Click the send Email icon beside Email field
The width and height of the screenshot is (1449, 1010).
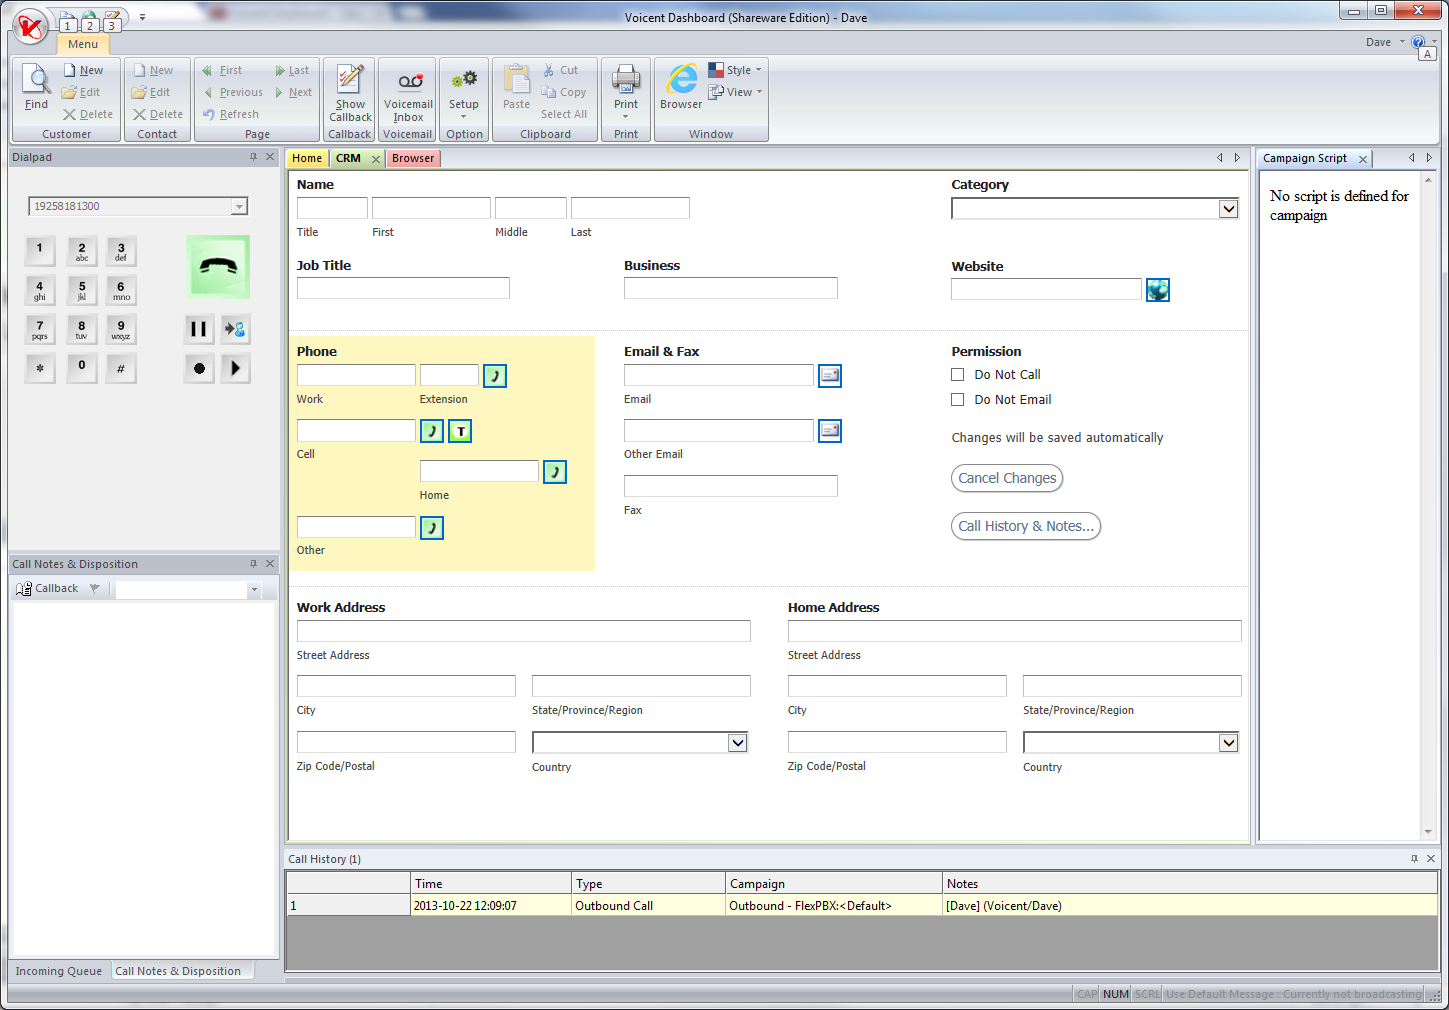[830, 376]
